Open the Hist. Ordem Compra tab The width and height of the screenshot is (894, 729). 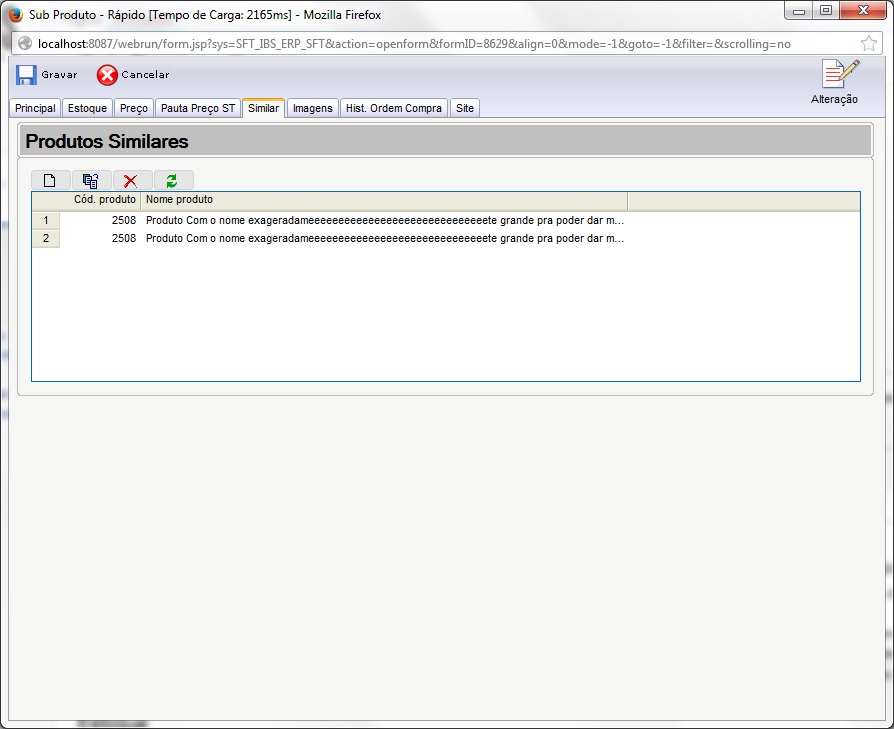click(x=393, y=108)
